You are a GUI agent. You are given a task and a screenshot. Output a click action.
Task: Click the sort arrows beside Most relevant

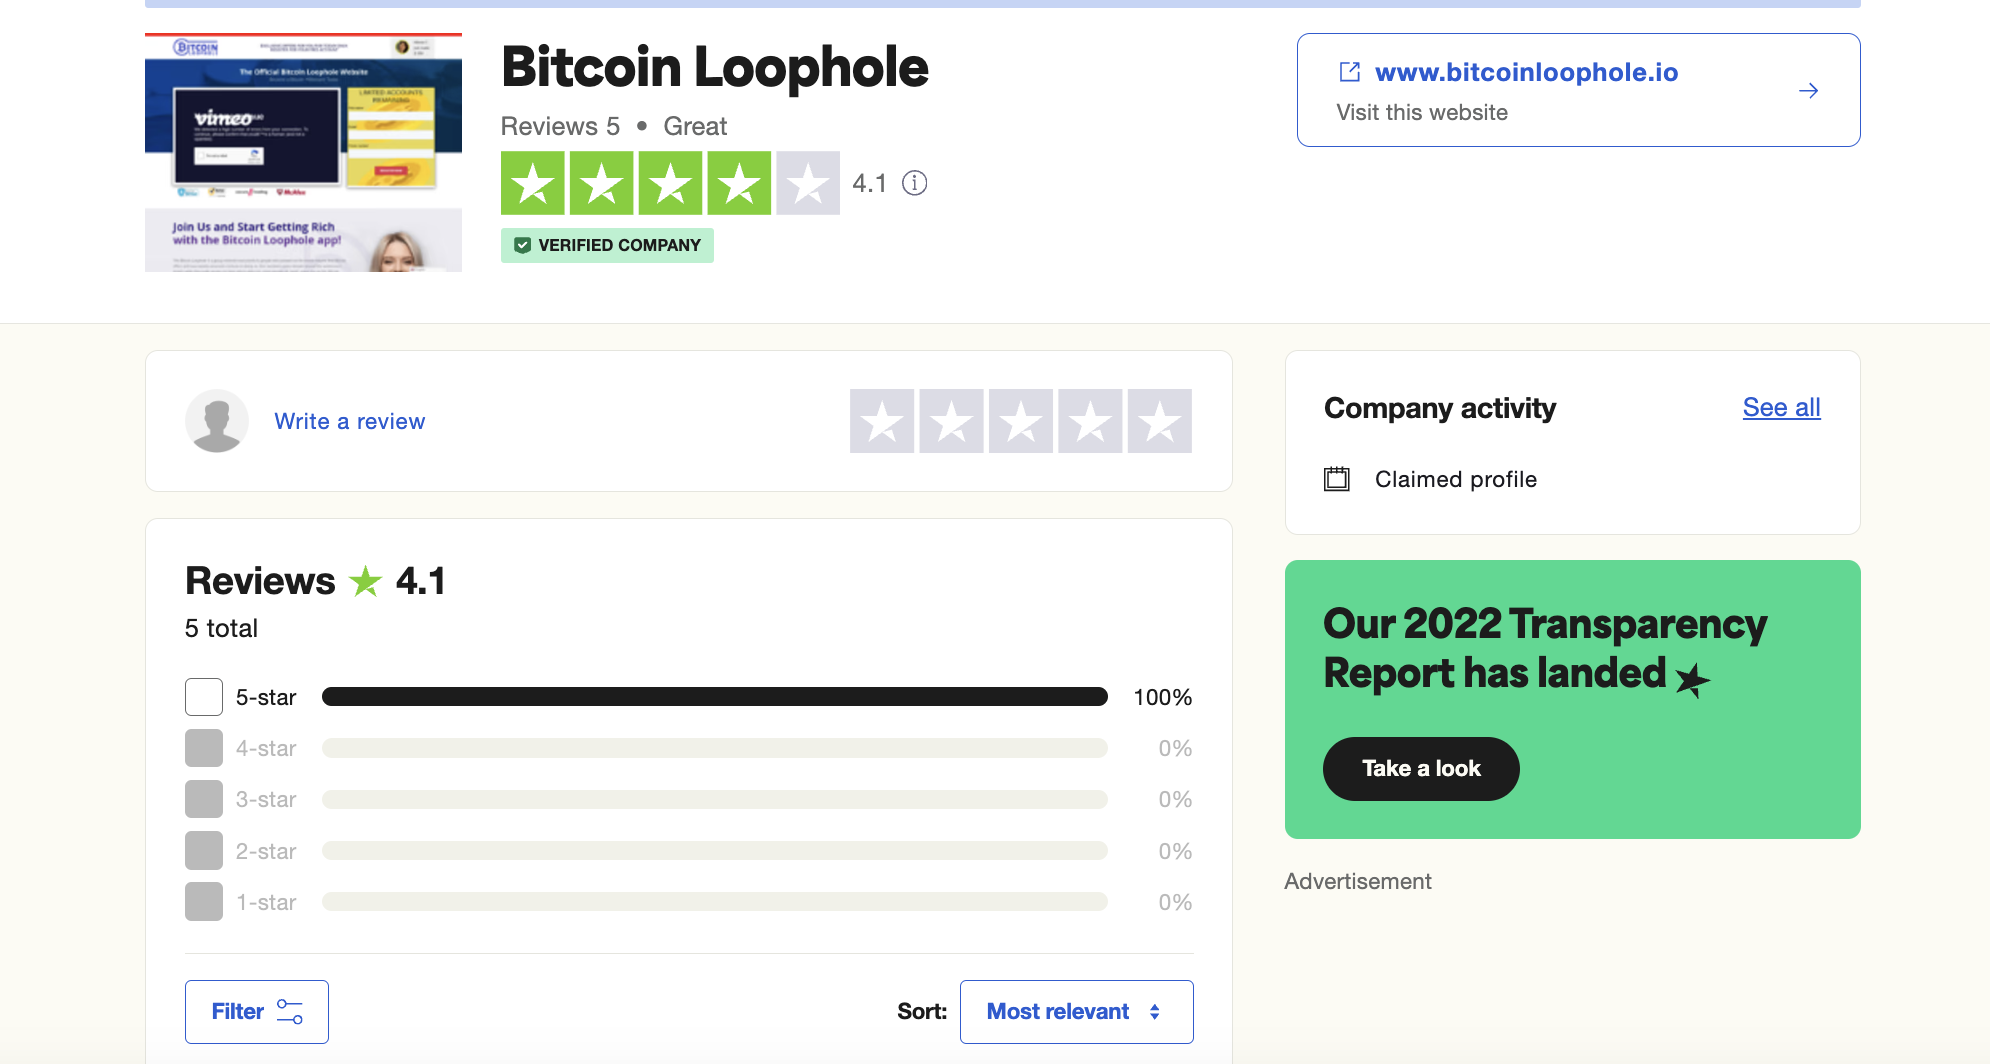pyautogui.click(x=1155, y=1011)
